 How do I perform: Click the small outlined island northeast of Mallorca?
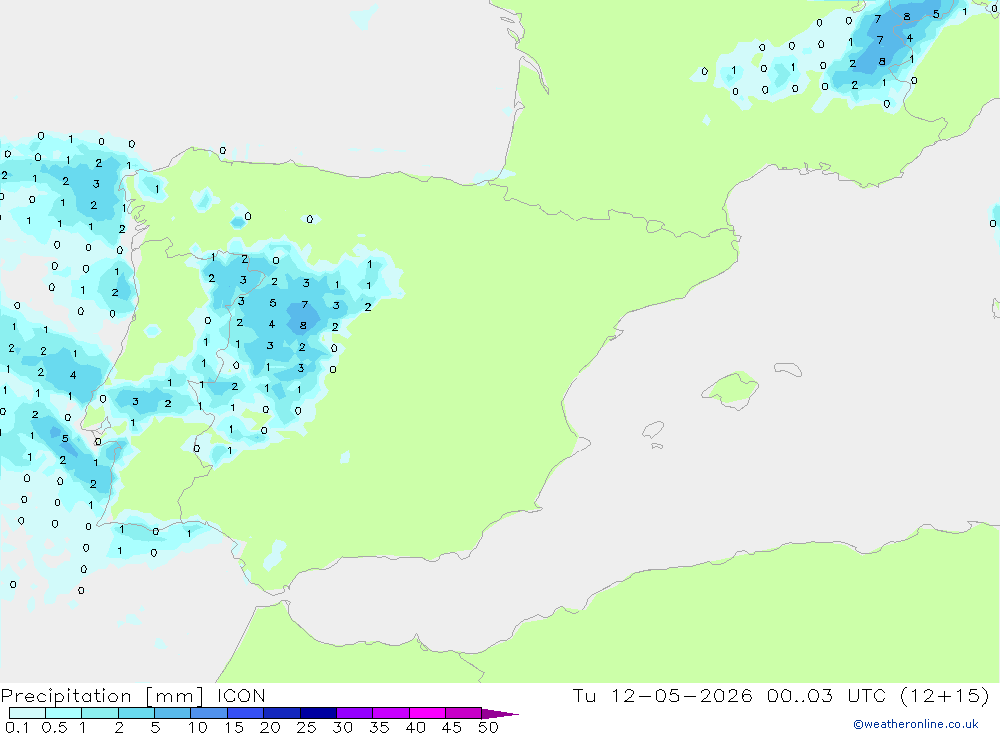[x=788, y=369]
